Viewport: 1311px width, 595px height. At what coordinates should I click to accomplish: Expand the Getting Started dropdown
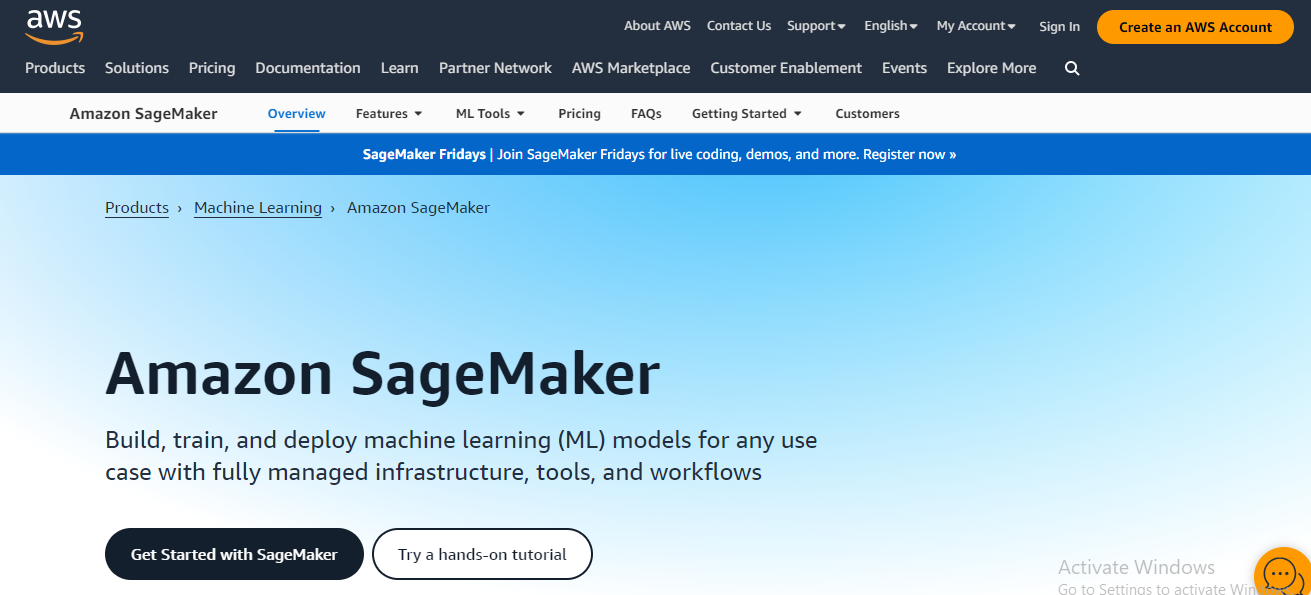(x=747, y=113)
